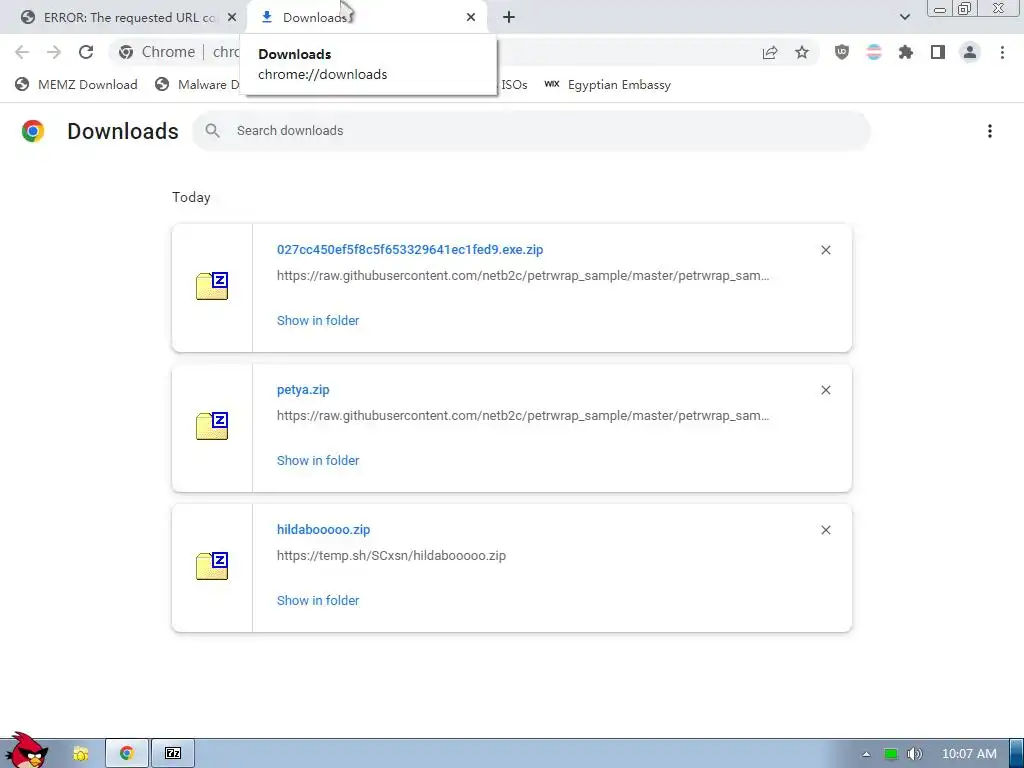Image resolution: width=1024 pixels, height=768 pixels.
Task: Open the volume speaker tray icon
Action: [x=915, y=754]
